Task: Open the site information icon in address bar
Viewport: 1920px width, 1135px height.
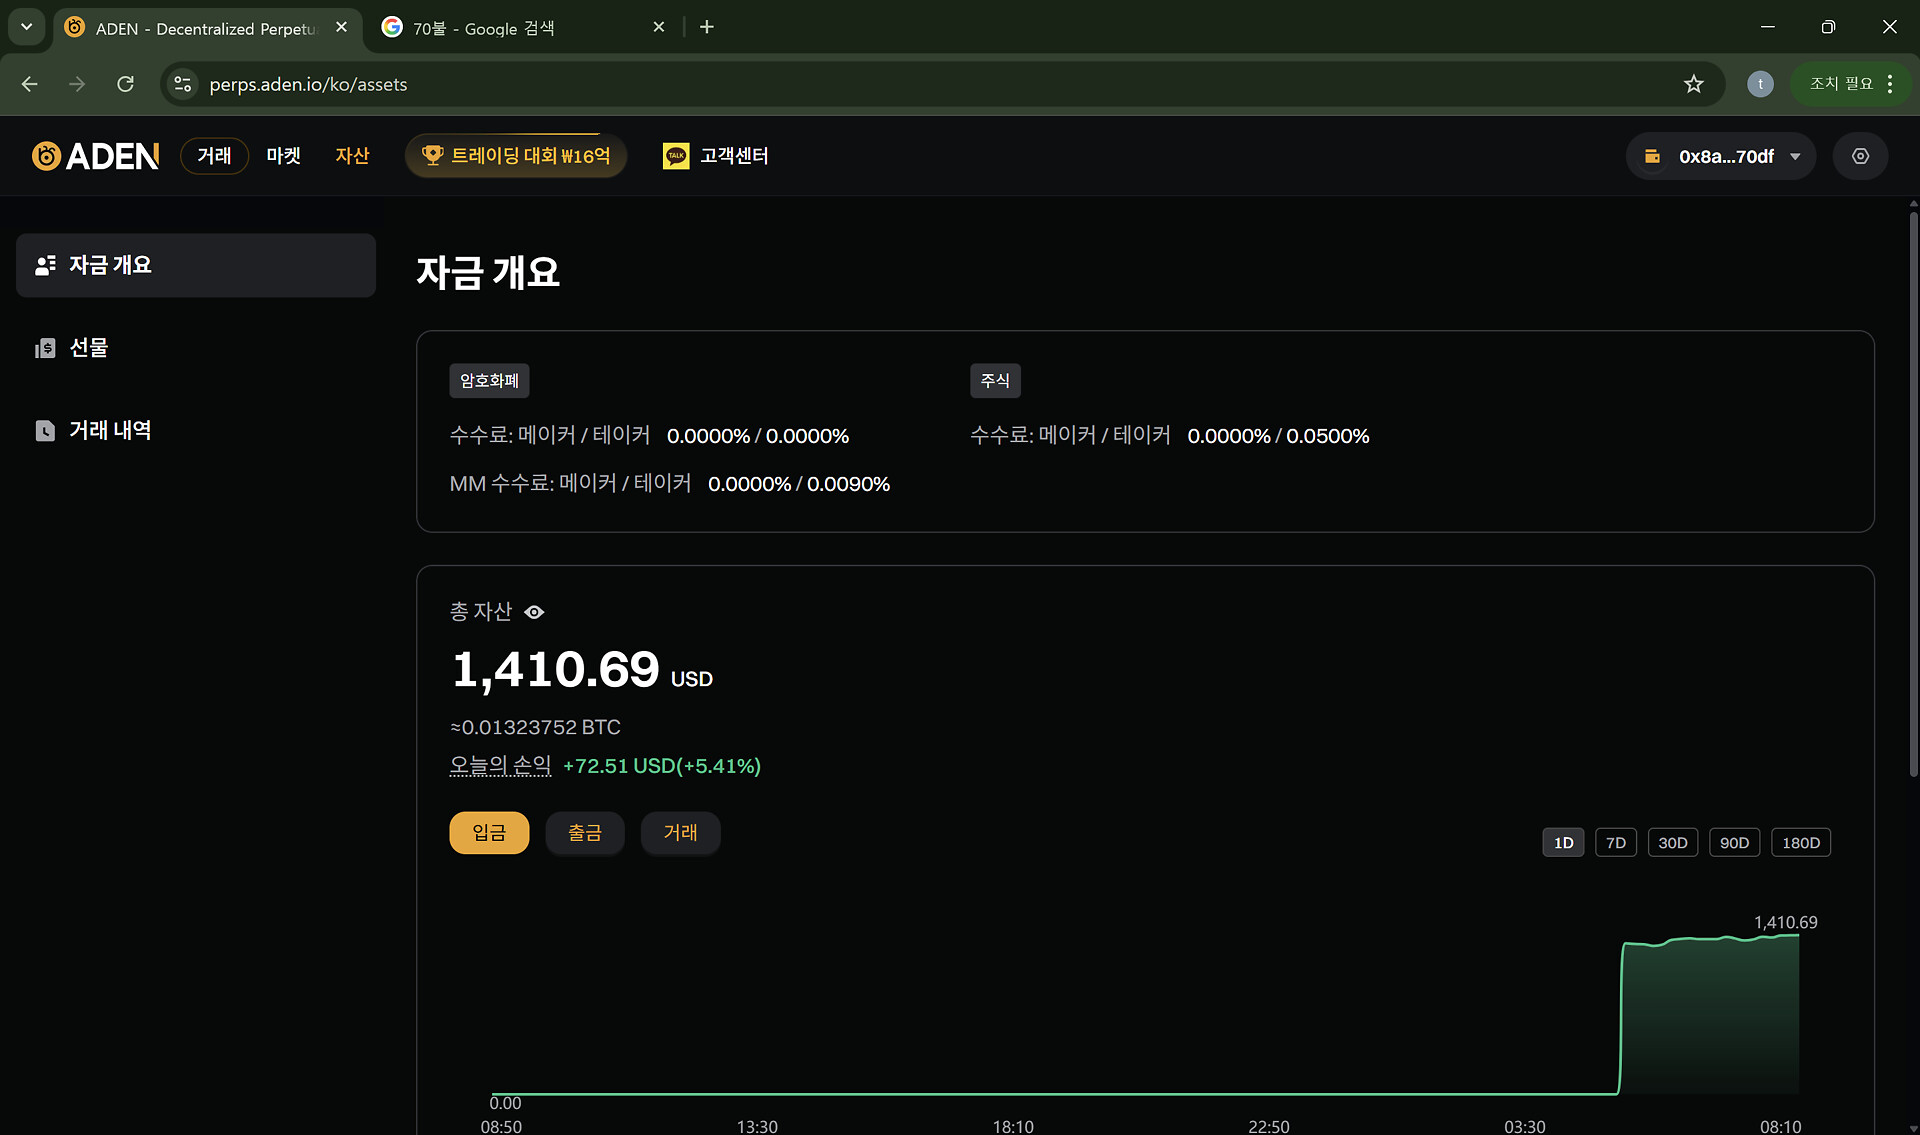Action: pyautogui.click(x=182, y=84)
